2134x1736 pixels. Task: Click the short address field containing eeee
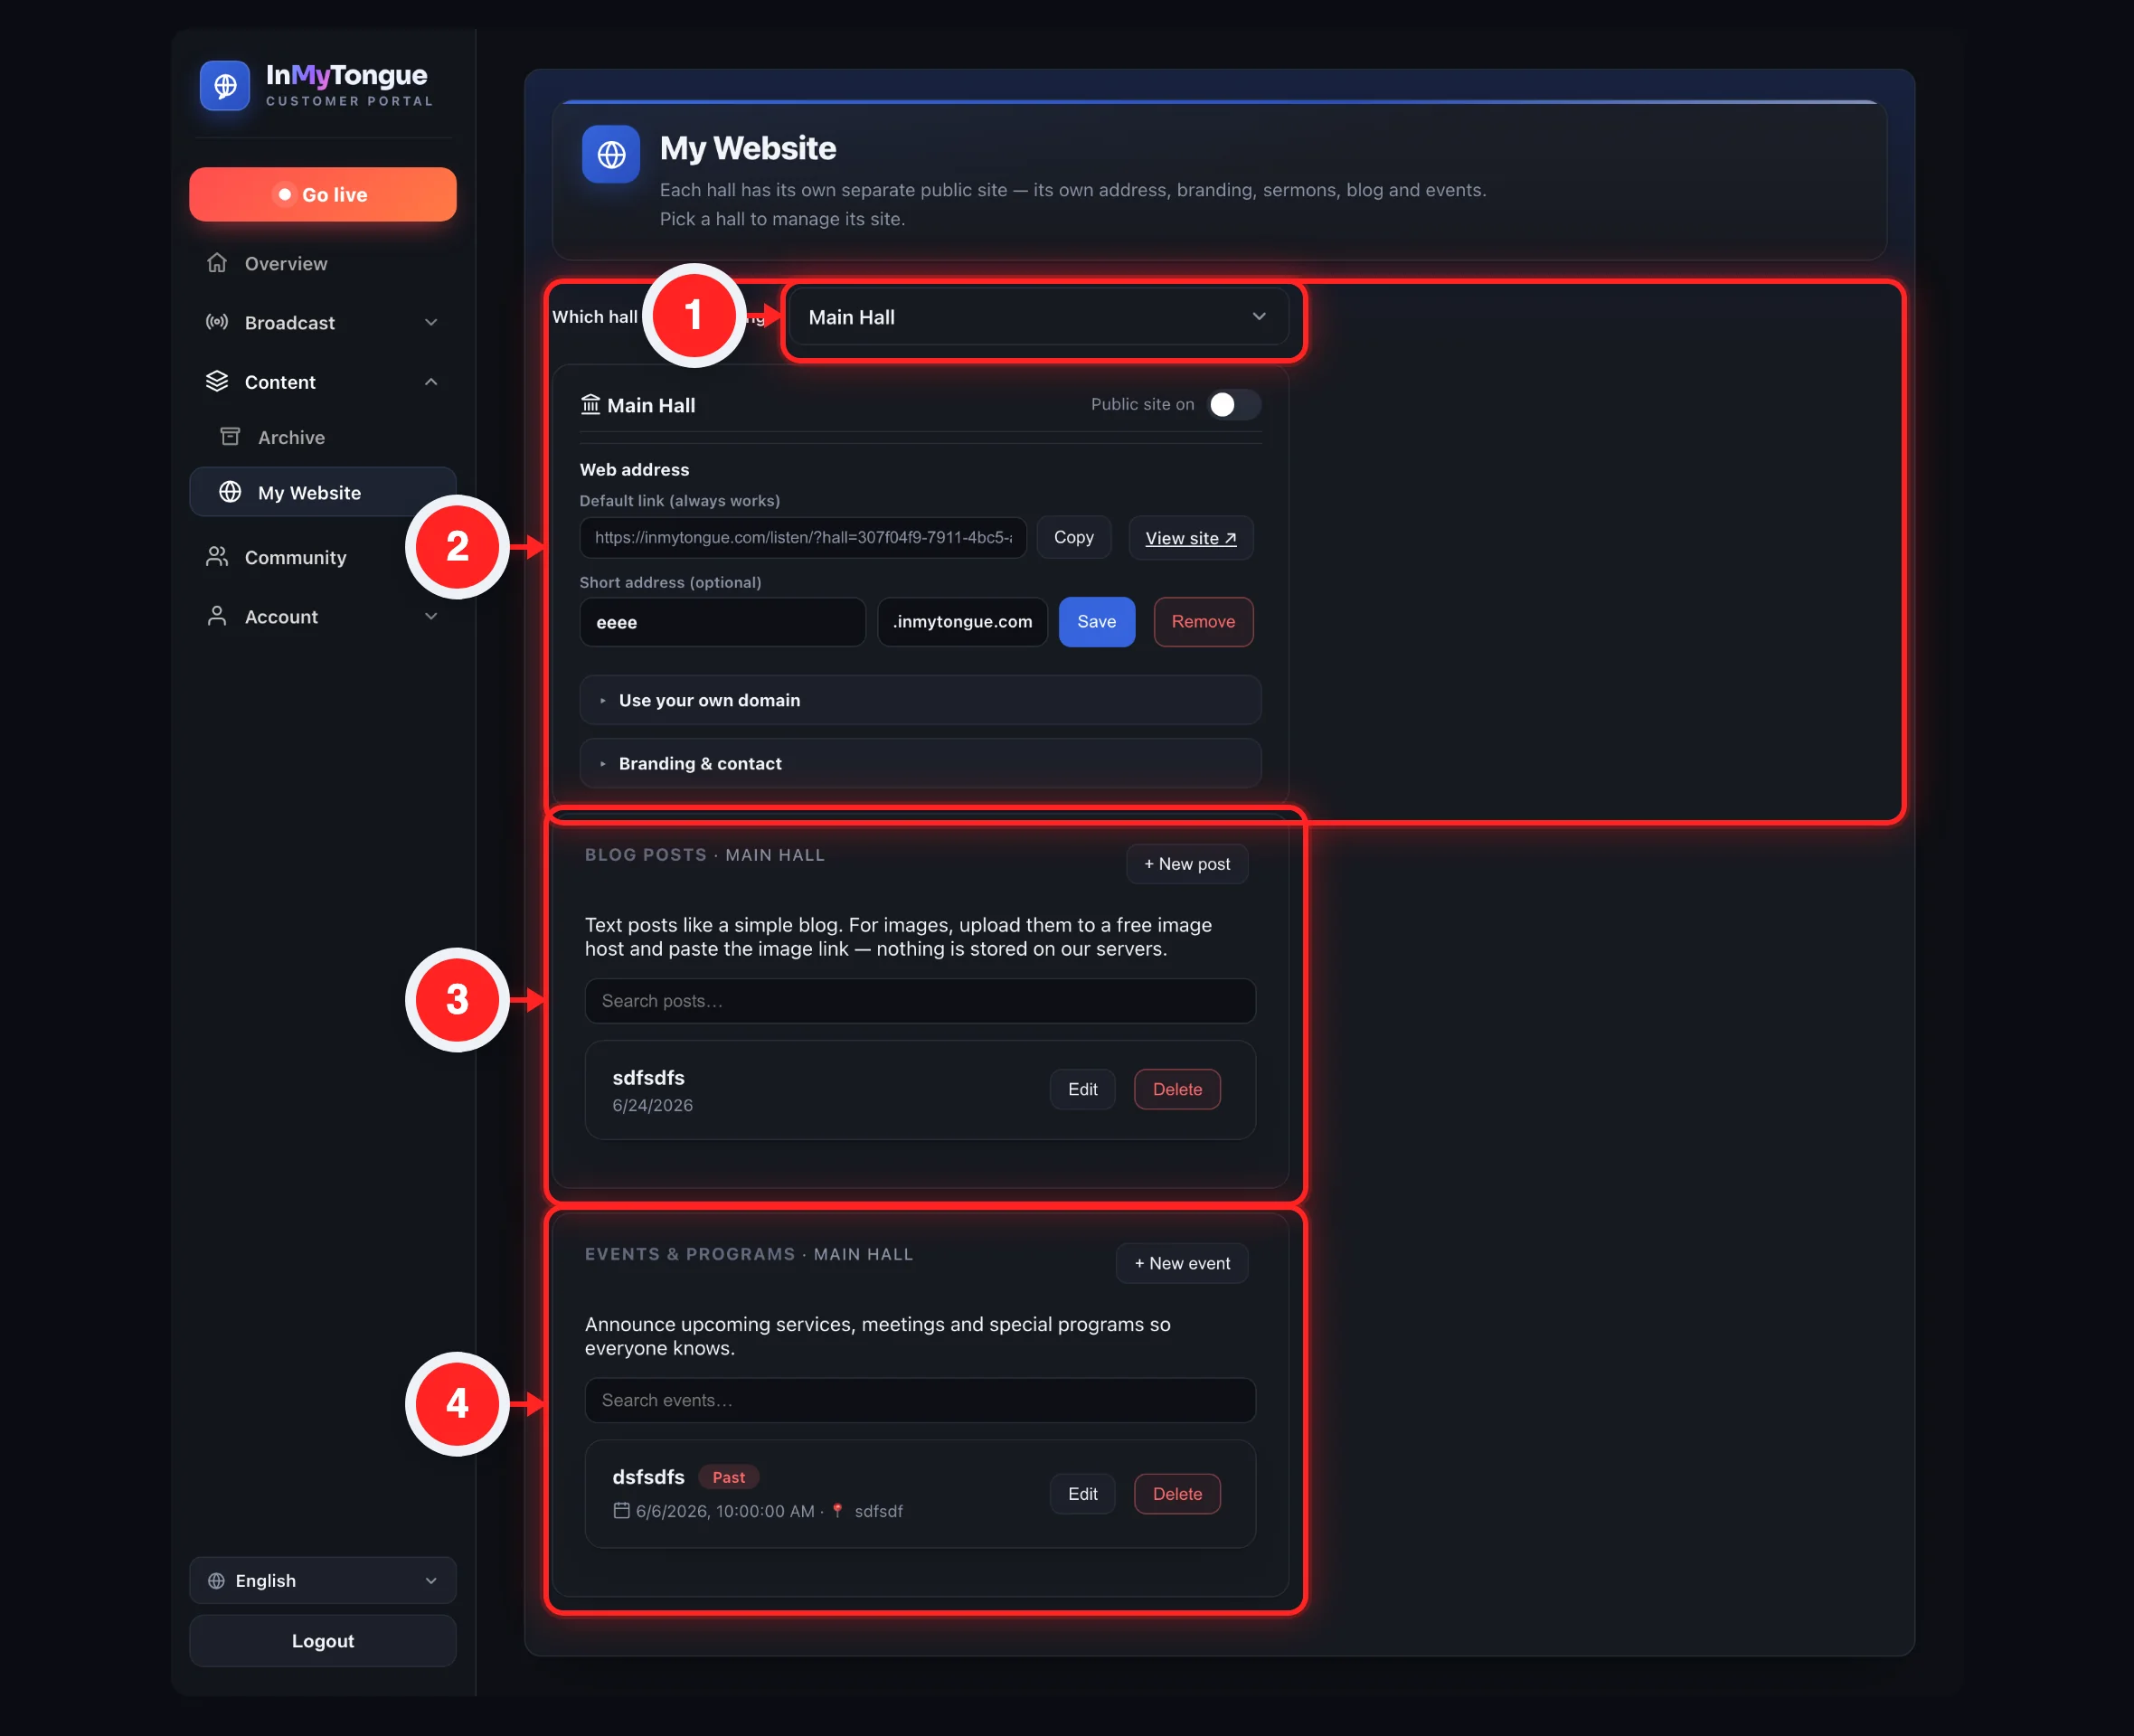(722, 621)
